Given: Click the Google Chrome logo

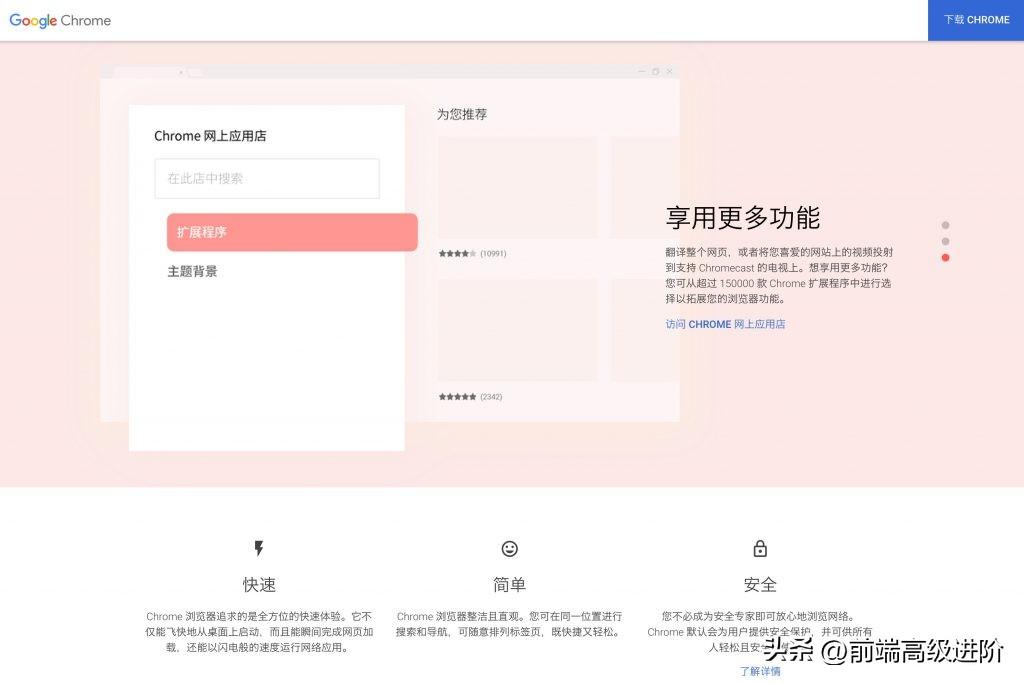Looking at the screenshot, I should click(60, 20).
